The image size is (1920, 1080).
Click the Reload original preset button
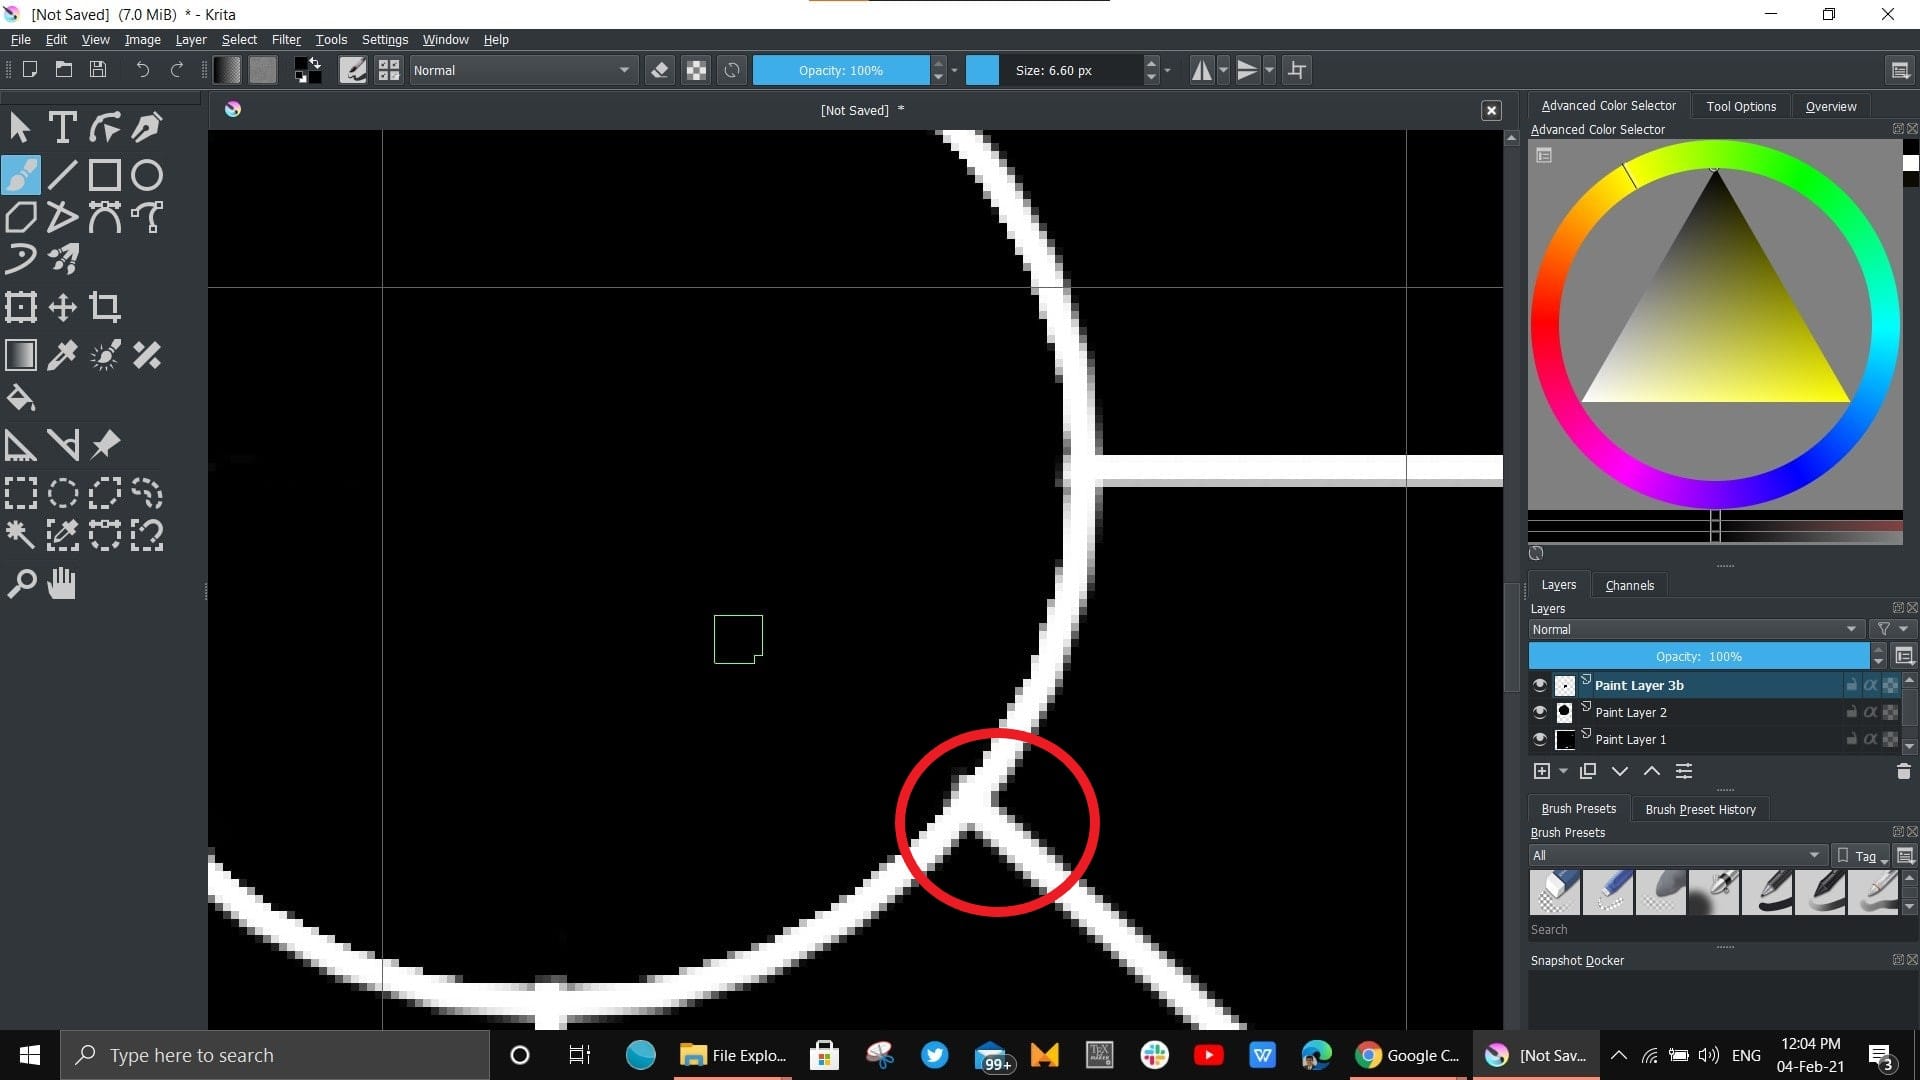pyautogui.click(x=732, y=70)
